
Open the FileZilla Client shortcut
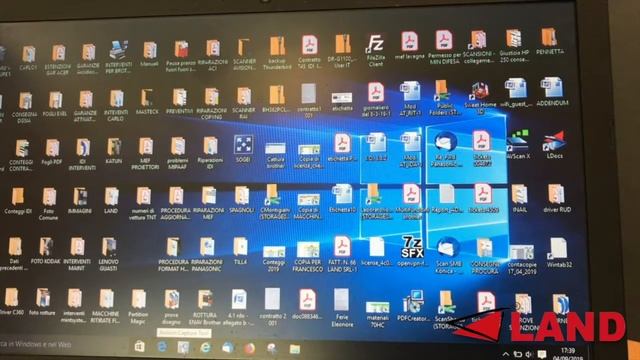(376, 45)
